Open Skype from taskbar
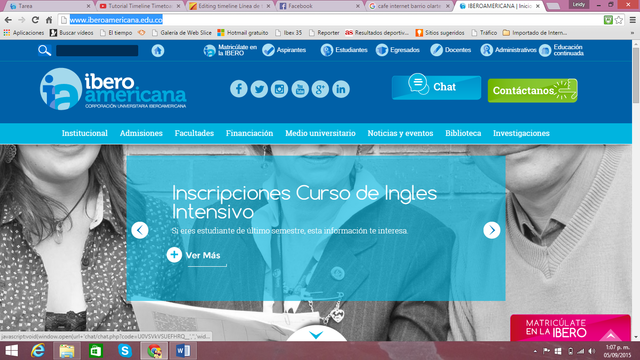 tap(125, 351)
